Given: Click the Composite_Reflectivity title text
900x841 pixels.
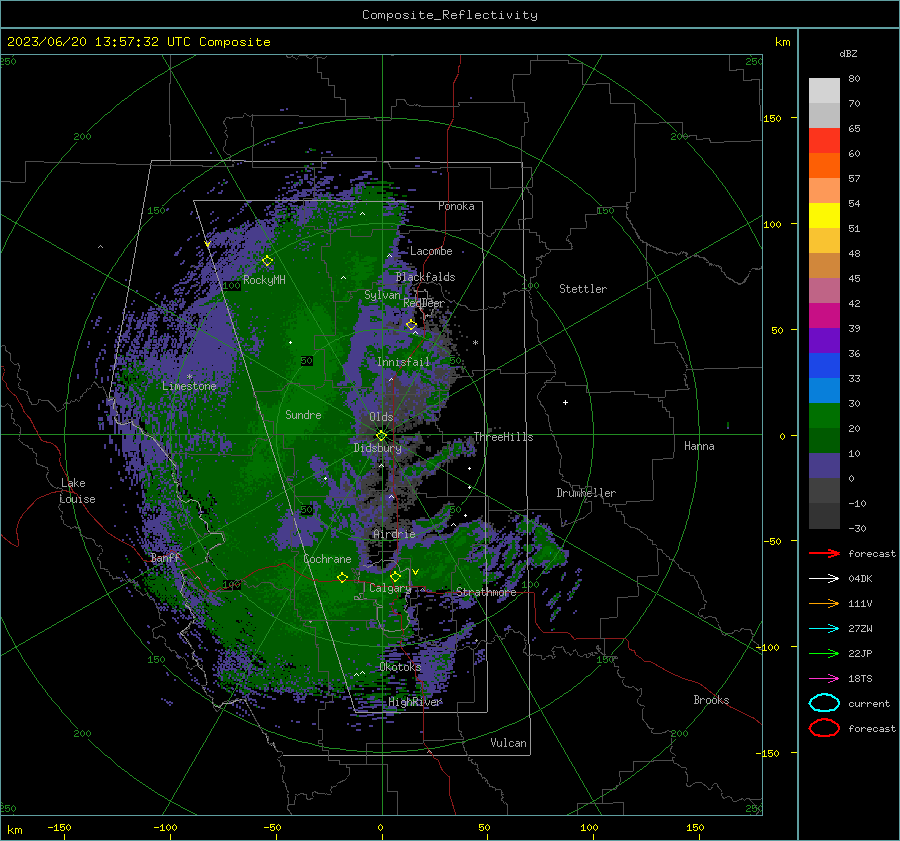Looking at the screenshot, I should click(450, 15).
